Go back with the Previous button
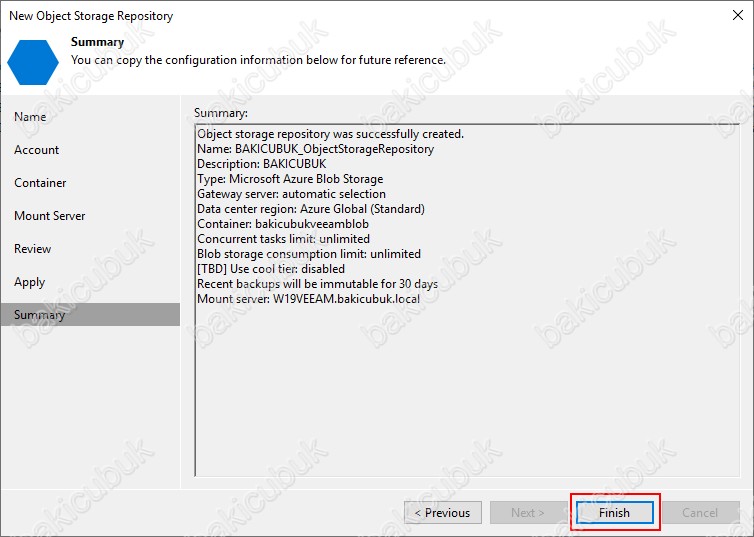This screenshot has width=754, height=537. 443,512
